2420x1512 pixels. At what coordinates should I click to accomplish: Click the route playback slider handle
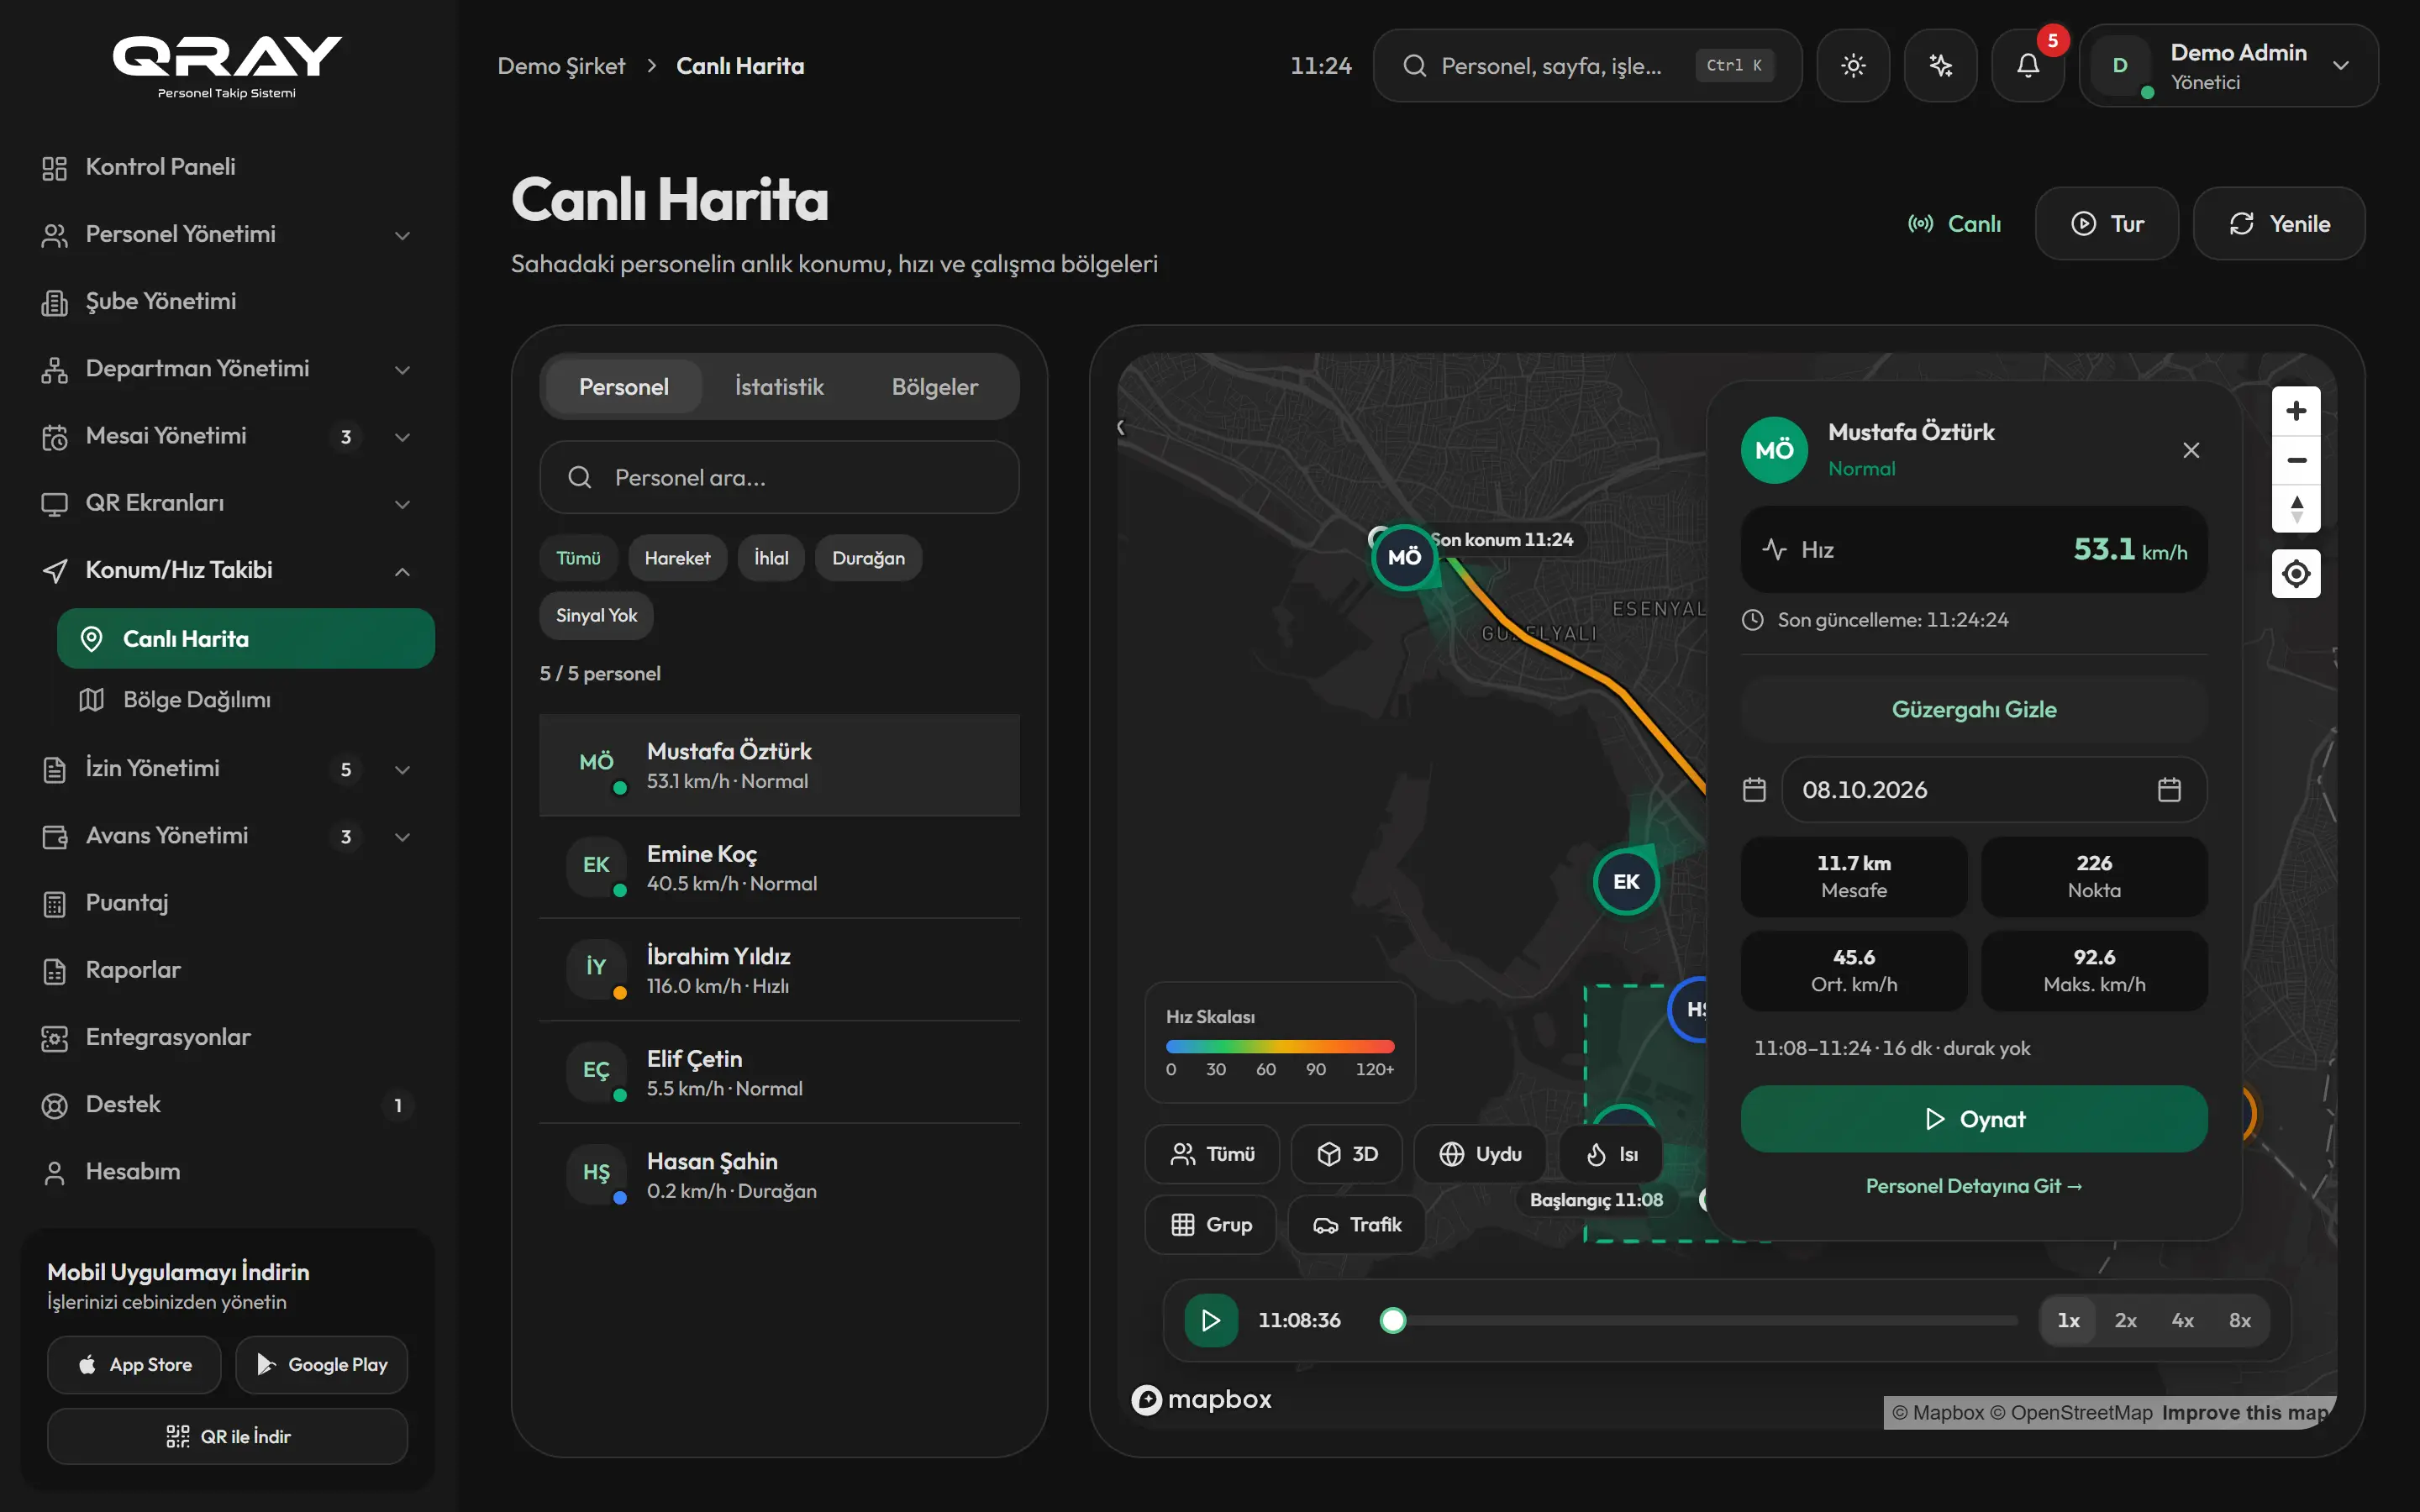(x=1392, y=1321)
